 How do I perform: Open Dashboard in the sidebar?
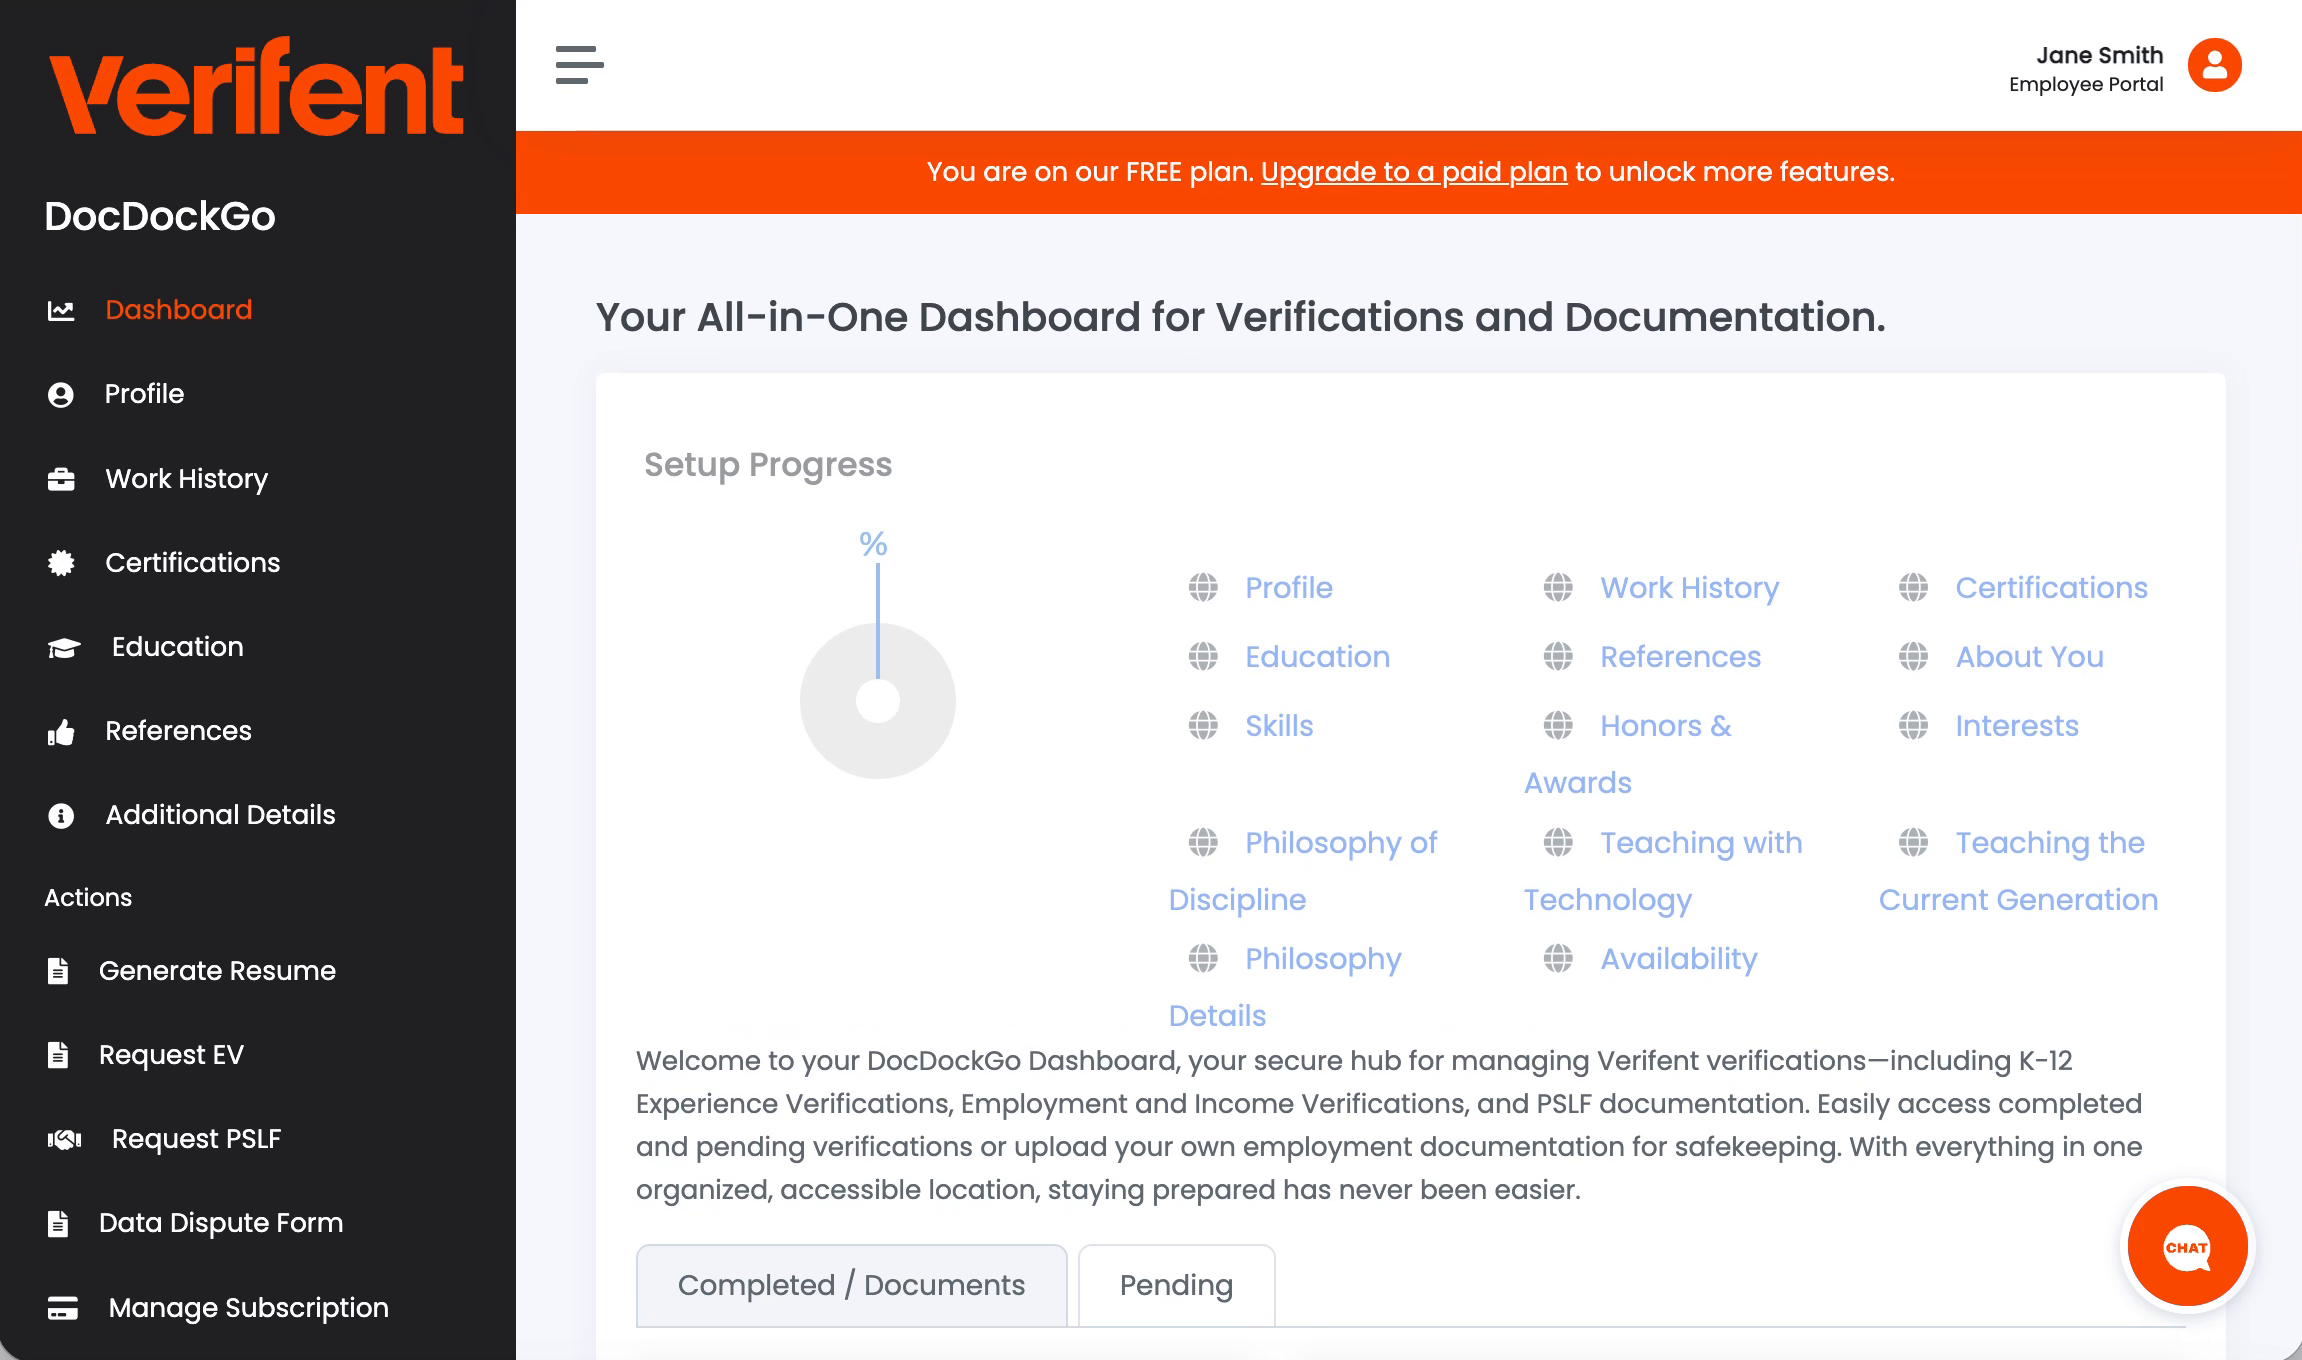pyautogui.click(x=178, y=310)
